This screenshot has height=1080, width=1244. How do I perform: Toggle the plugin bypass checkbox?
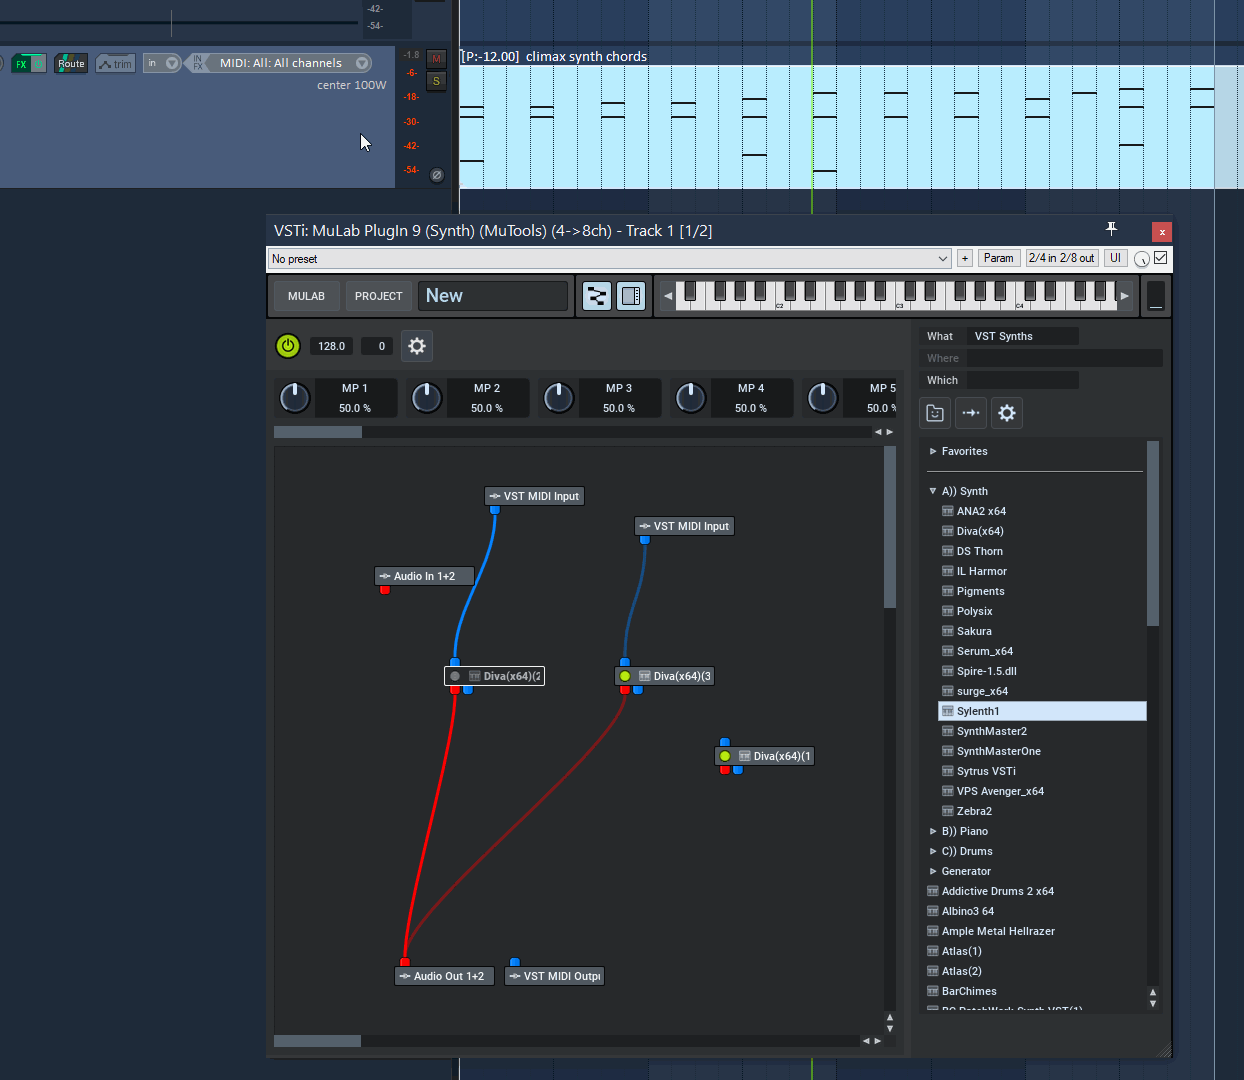(x=1161, y=258)
